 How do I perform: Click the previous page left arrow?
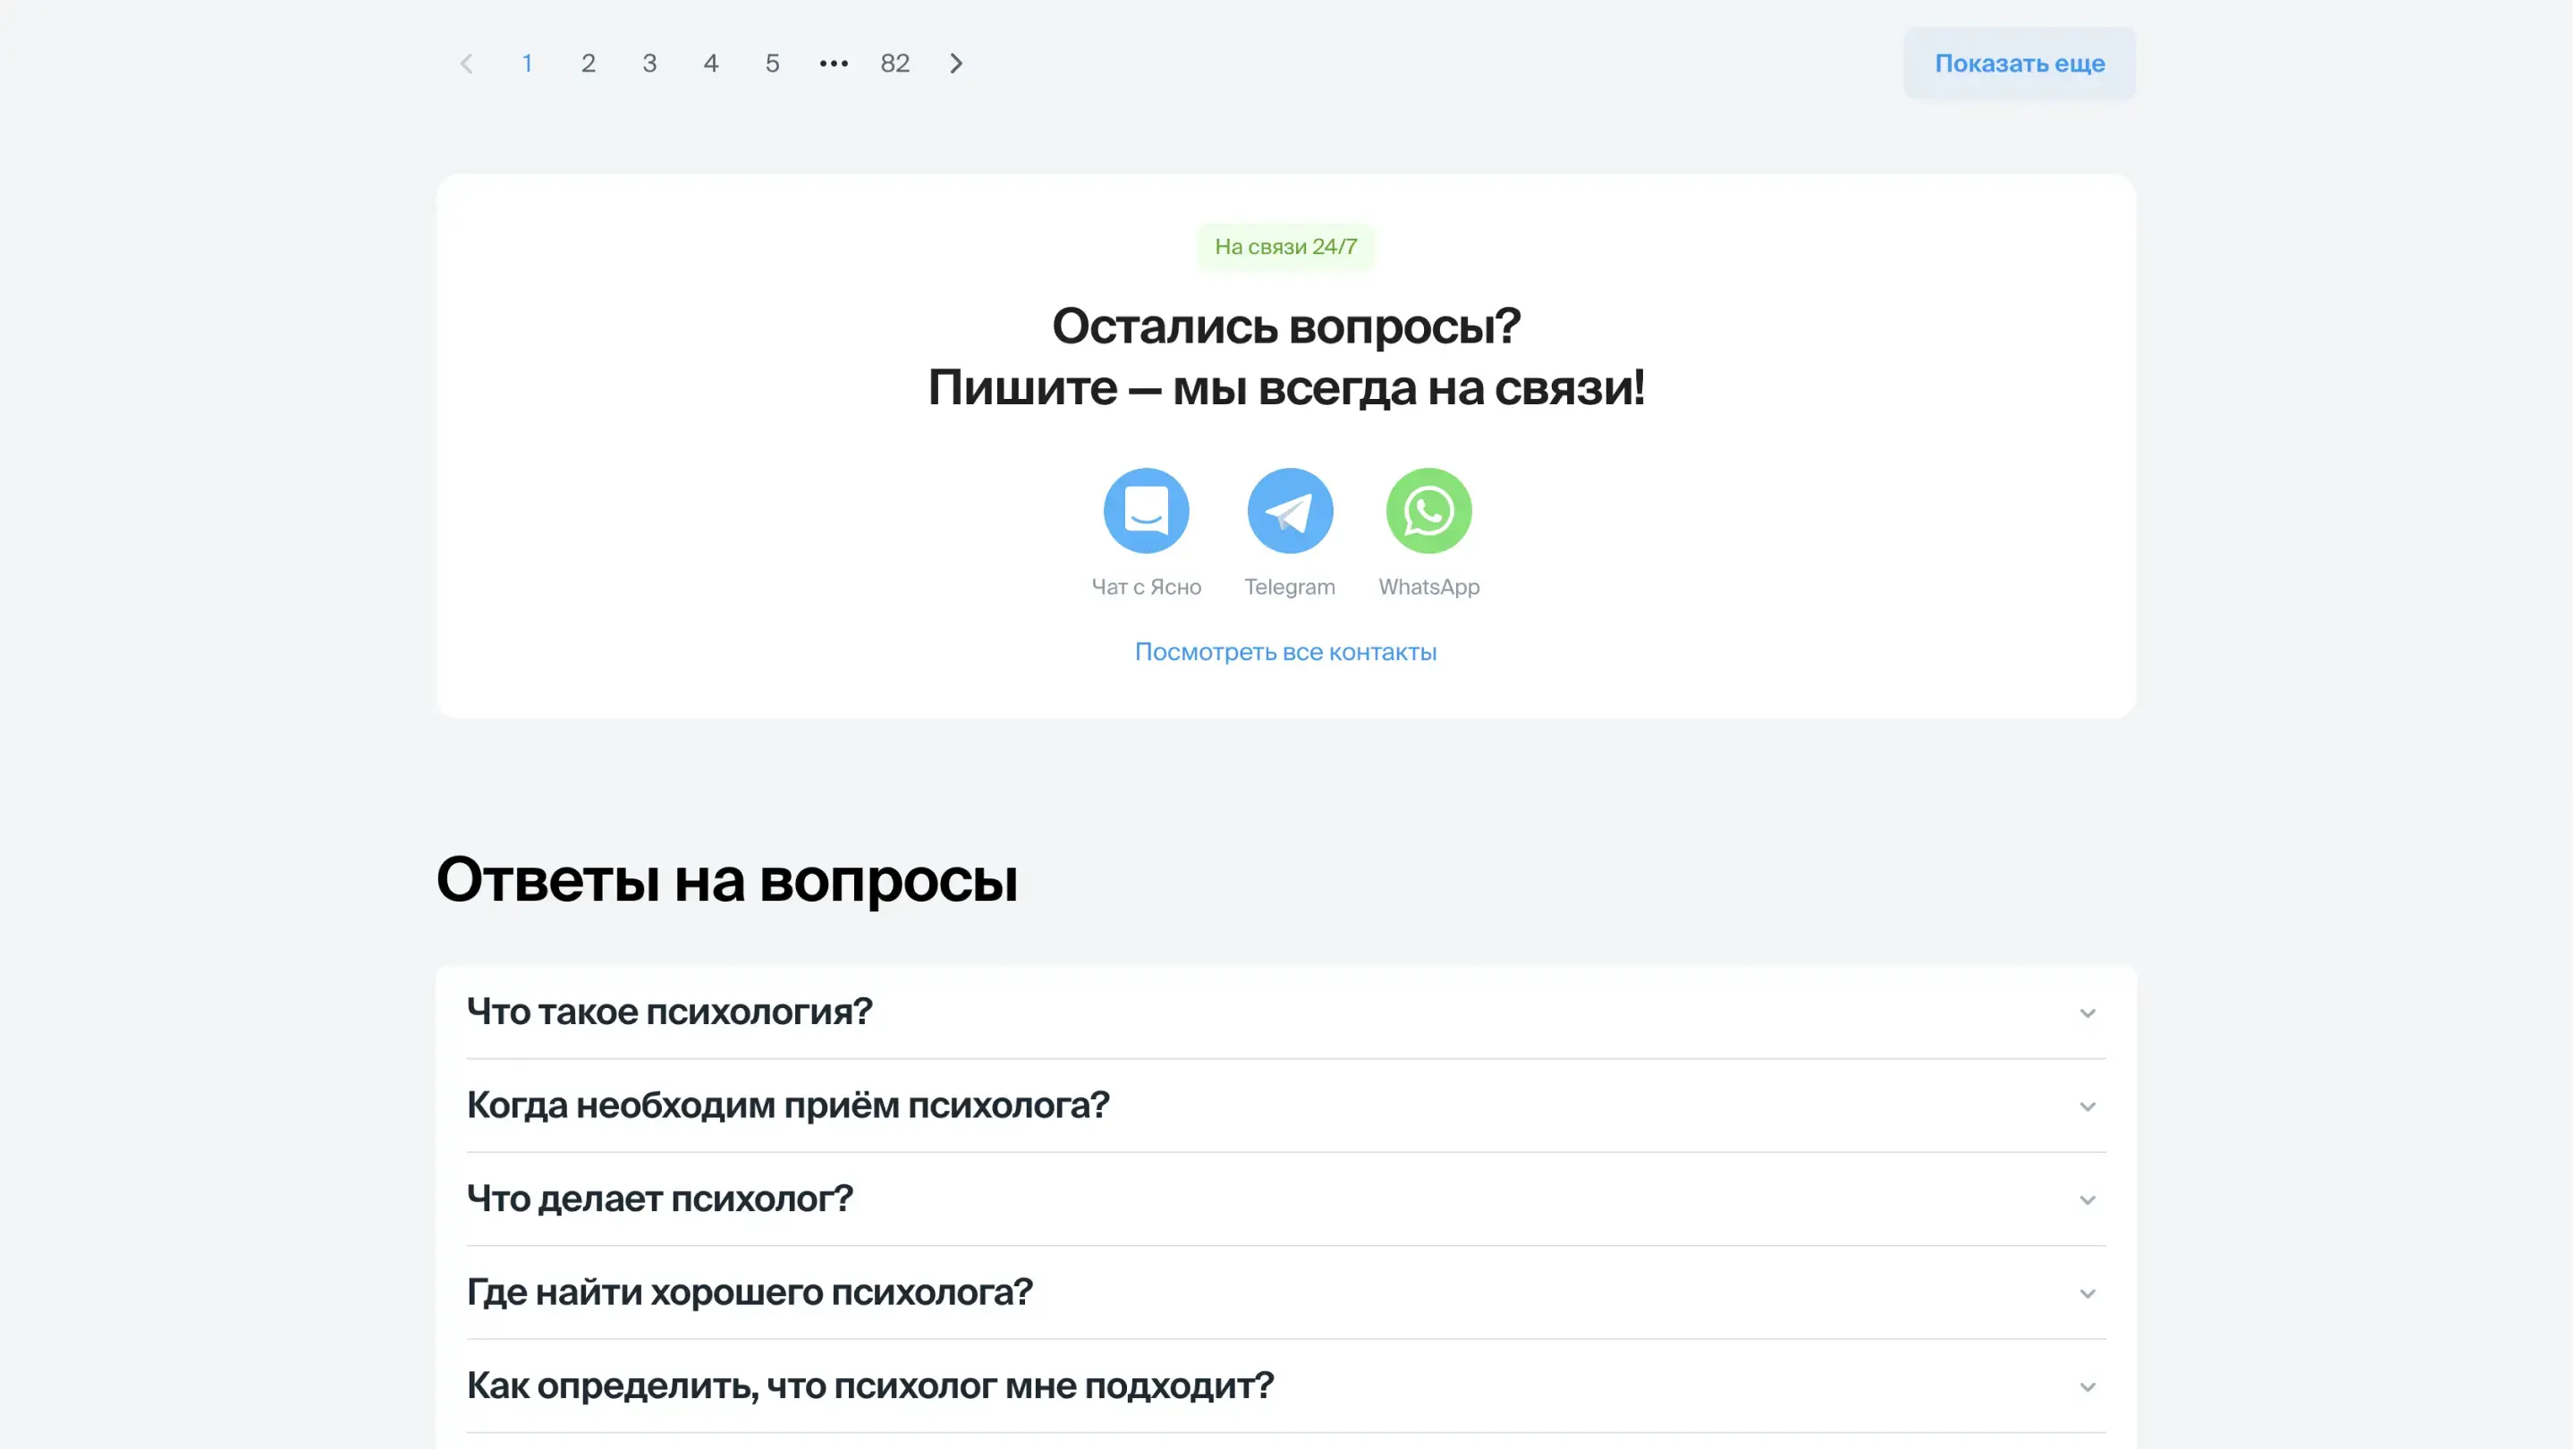(x=466, y=64)
